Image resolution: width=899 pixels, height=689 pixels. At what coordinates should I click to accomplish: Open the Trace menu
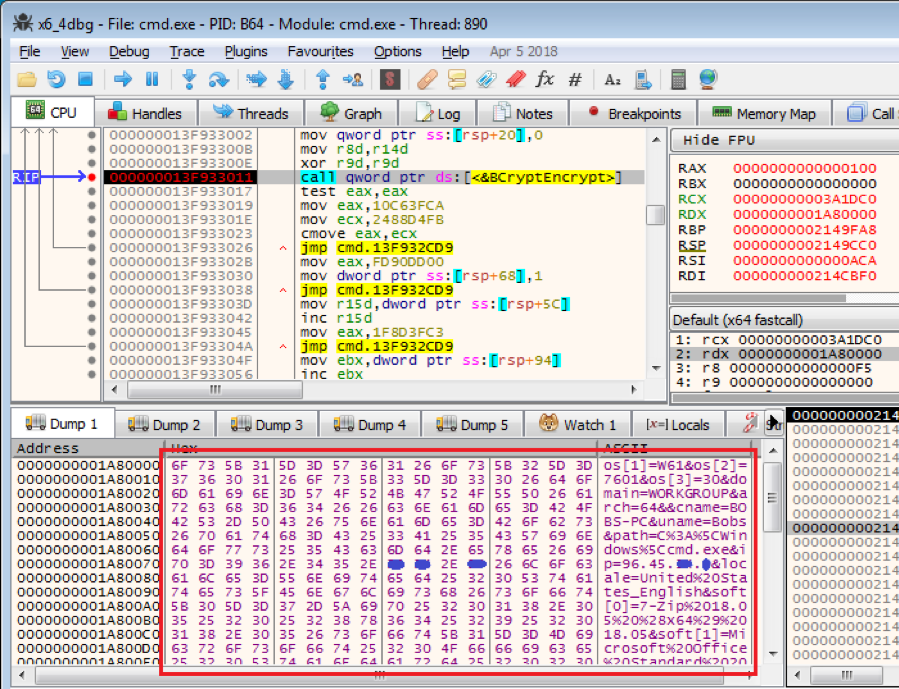coord(186,51)
